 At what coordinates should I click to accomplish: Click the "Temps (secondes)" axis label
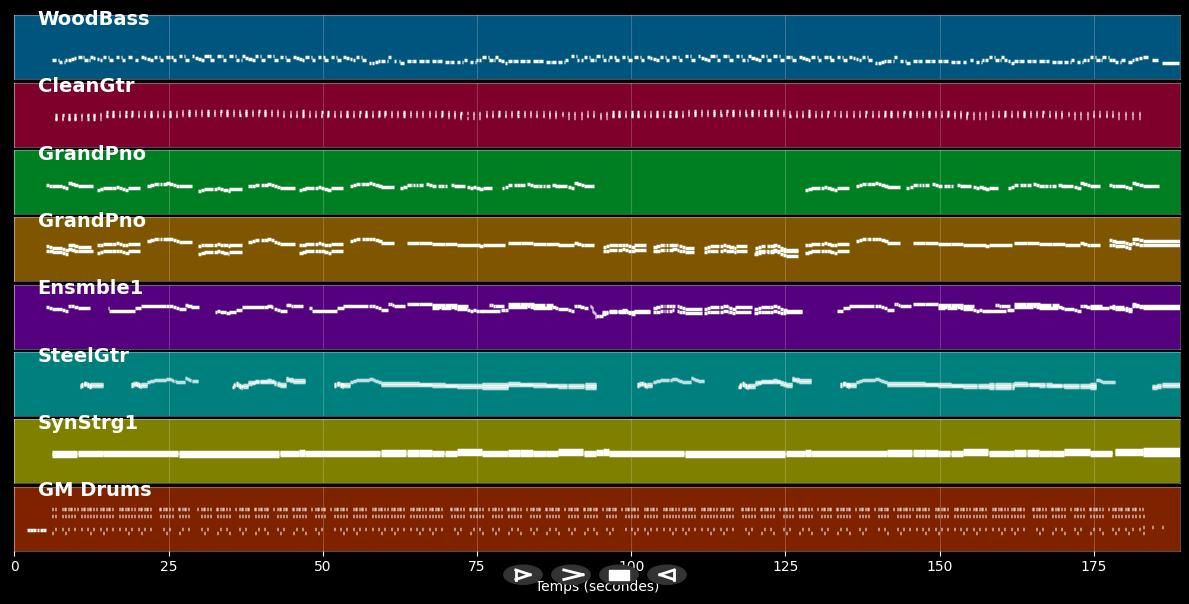coord(597,589)
